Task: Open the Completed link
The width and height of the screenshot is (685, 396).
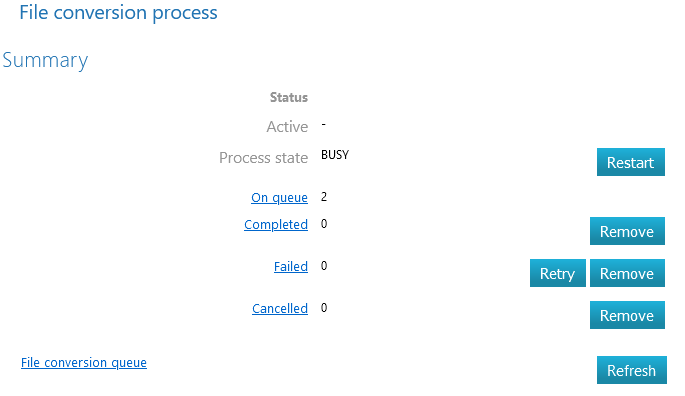Action: (x=276, y=224)
